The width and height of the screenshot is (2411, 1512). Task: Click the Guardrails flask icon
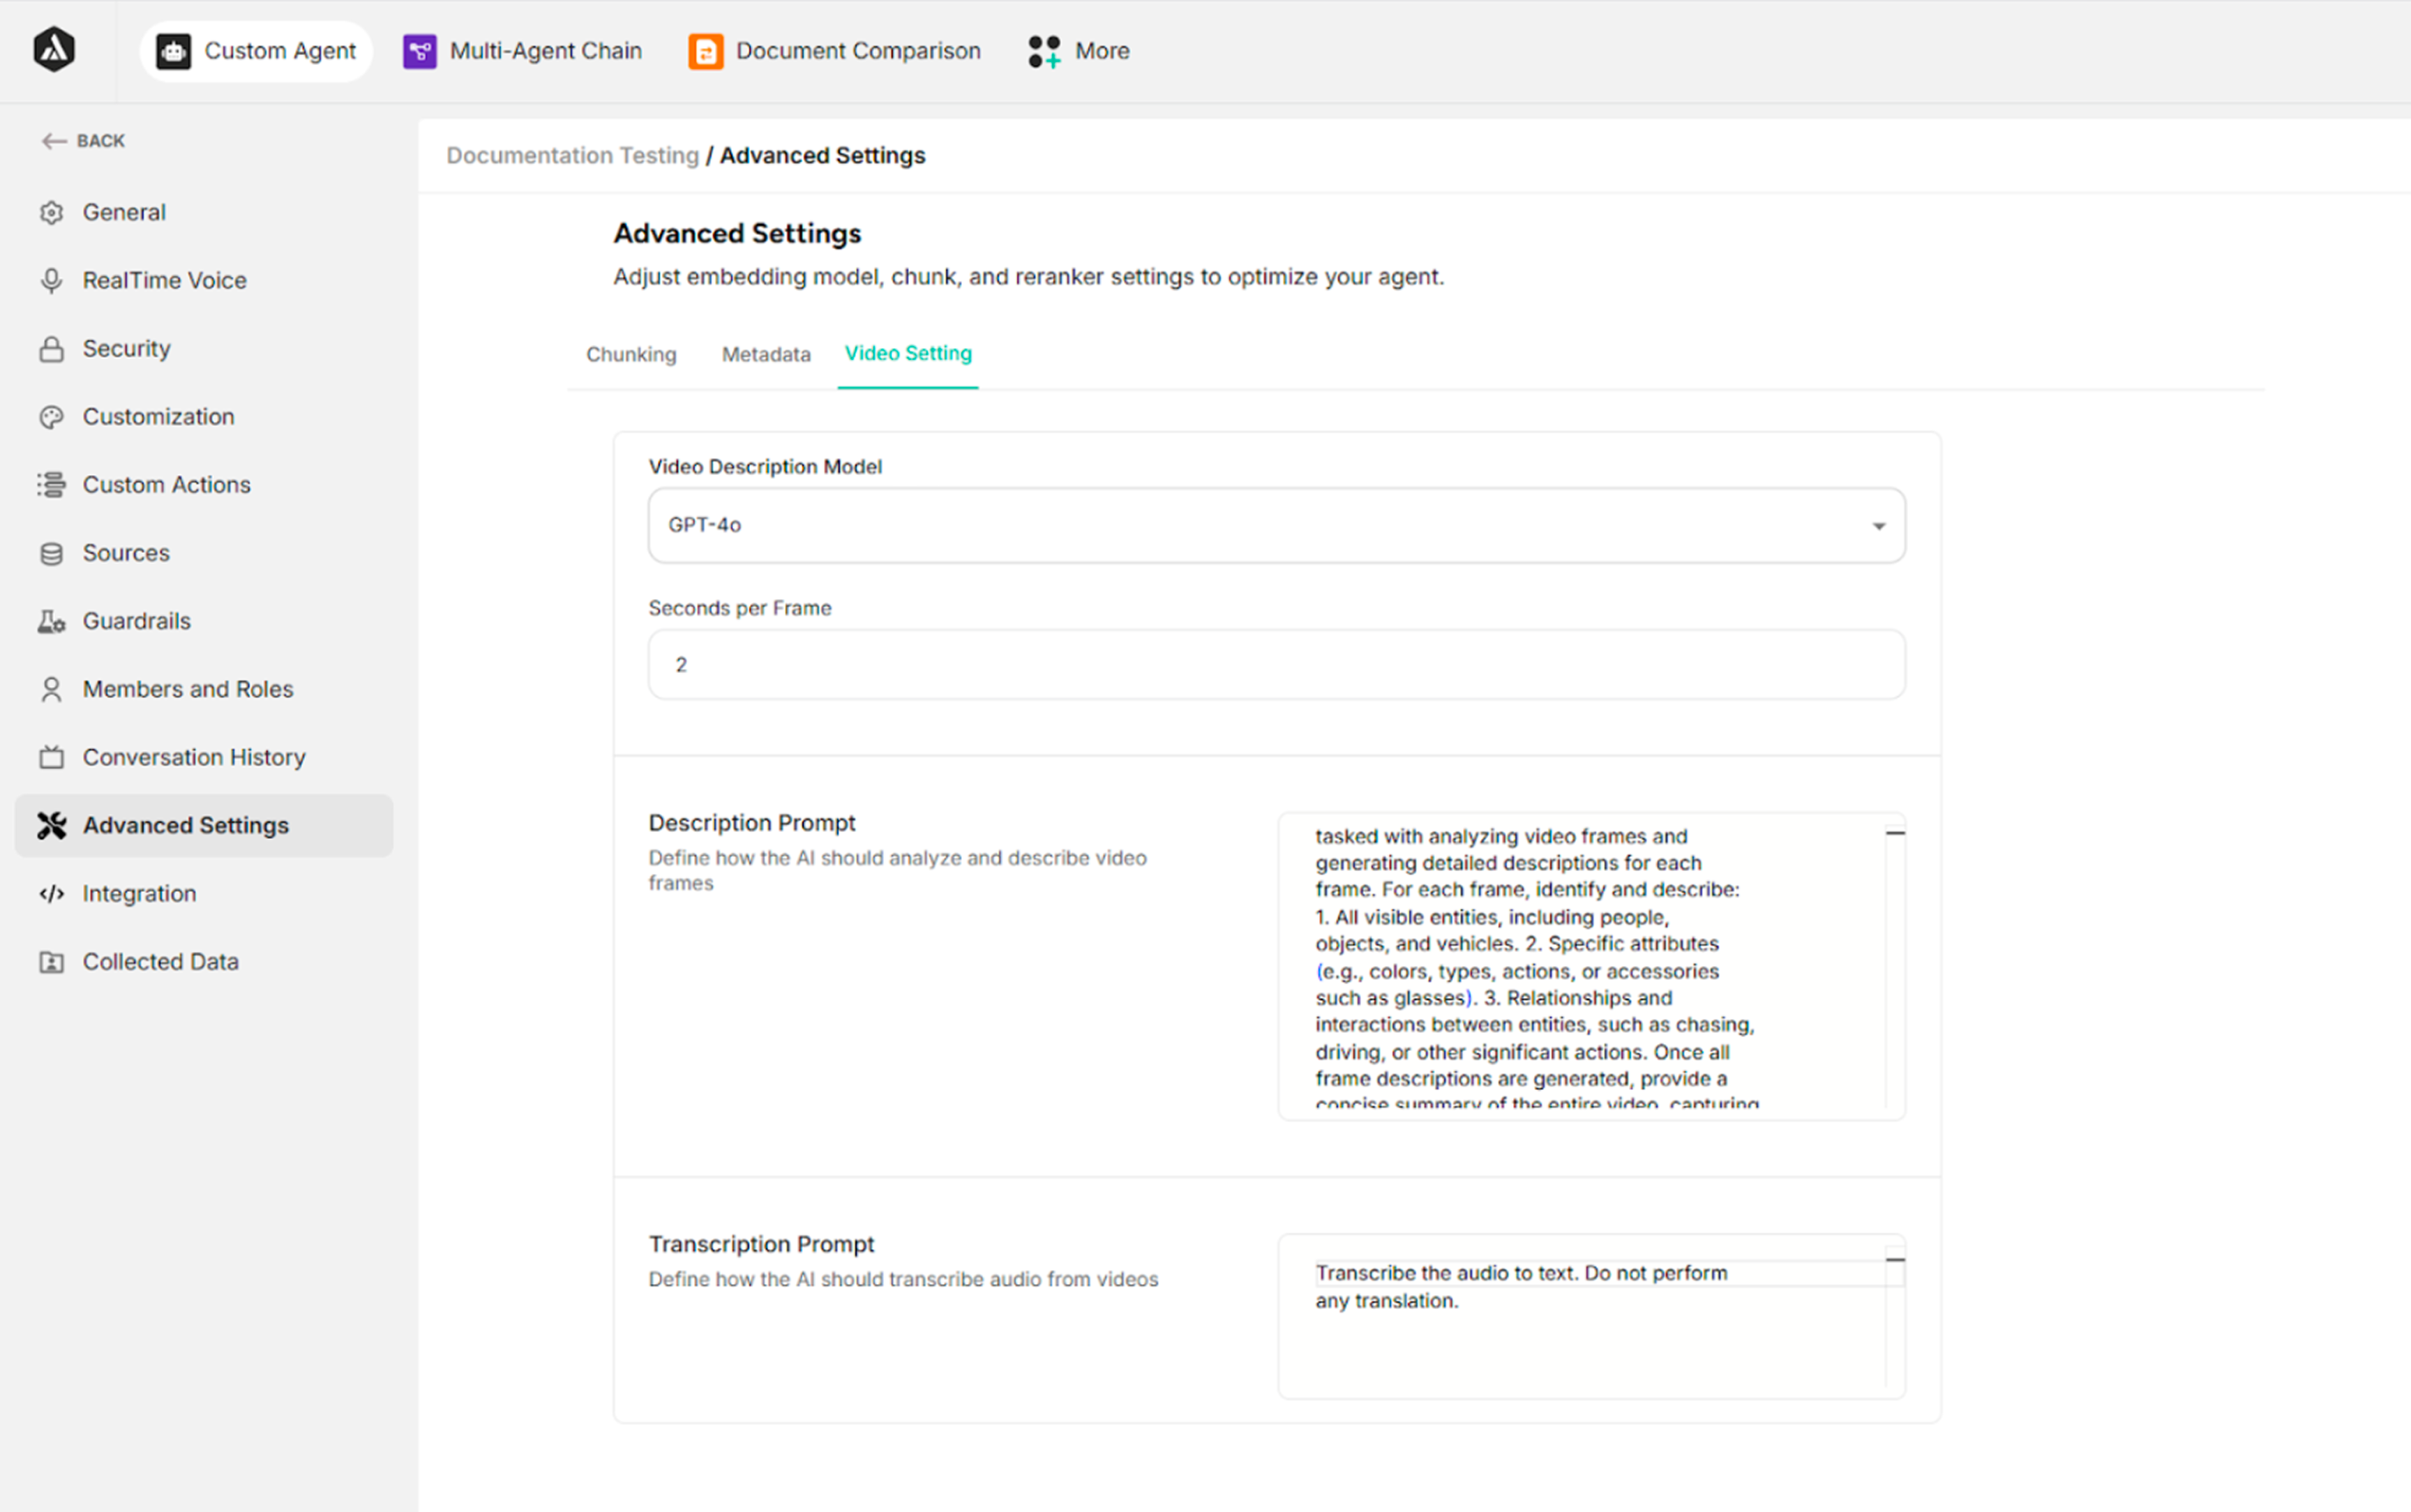click(x=51, y=621)
